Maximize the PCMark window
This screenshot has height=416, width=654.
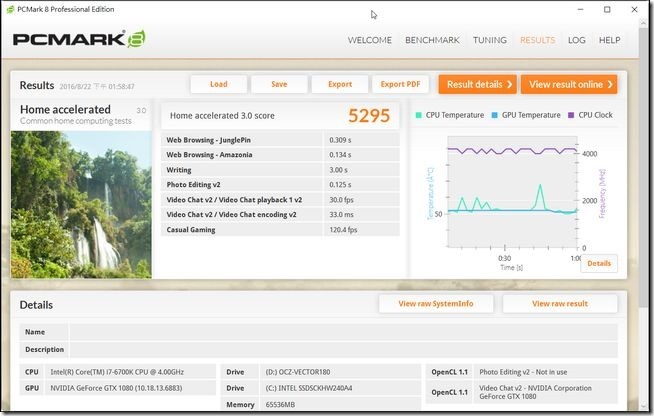point(607,9)
